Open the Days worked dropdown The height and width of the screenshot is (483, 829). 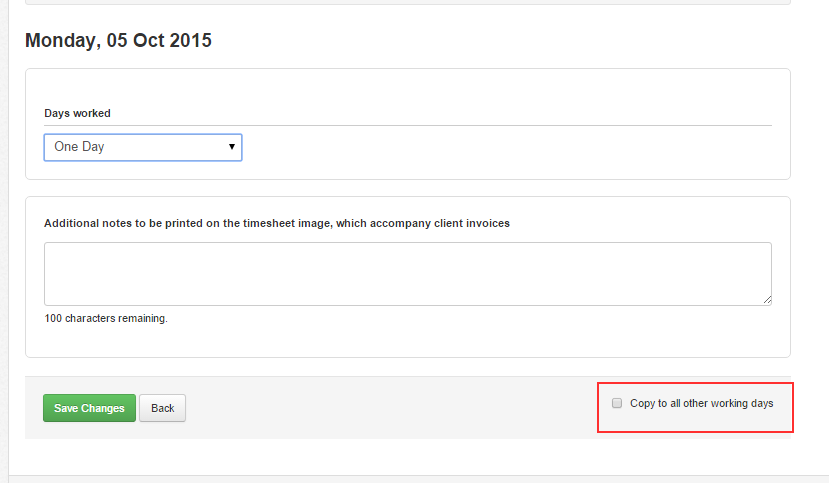point(143,147)
